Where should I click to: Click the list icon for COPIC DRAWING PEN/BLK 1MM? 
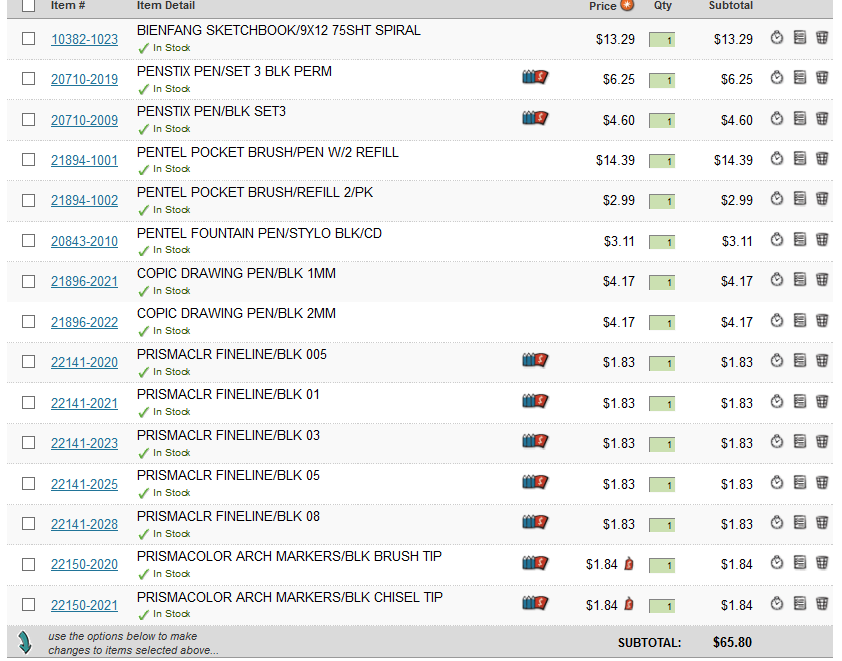coord(800,280)
